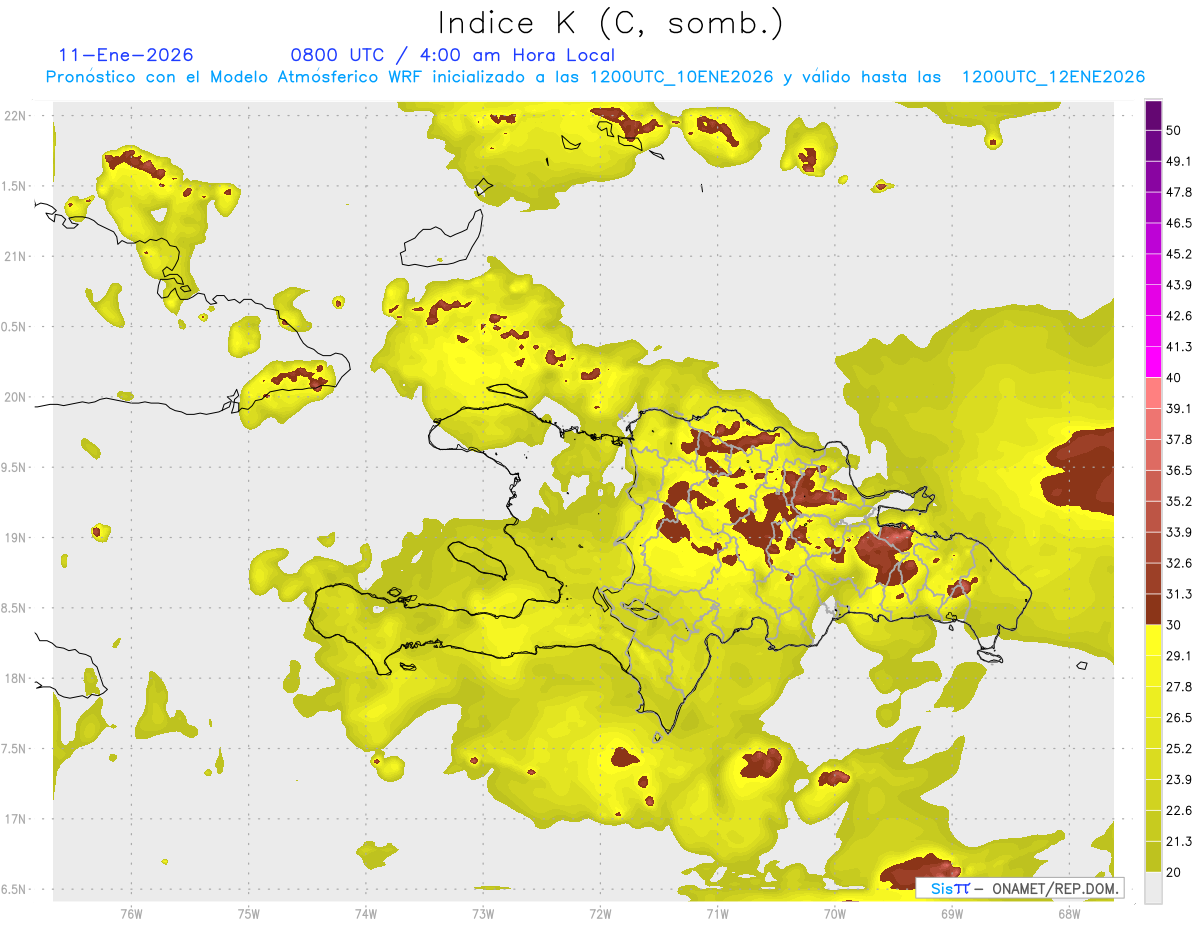The image size is (1200, 927).
Task: Click the colorbar value "23.9"
Action: pos(1180,779)
